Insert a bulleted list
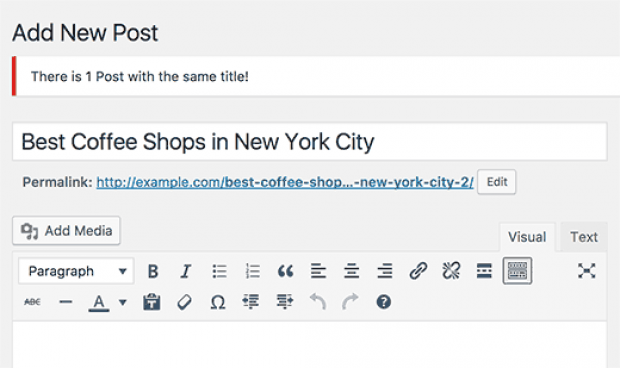 [x=219, y=271]
